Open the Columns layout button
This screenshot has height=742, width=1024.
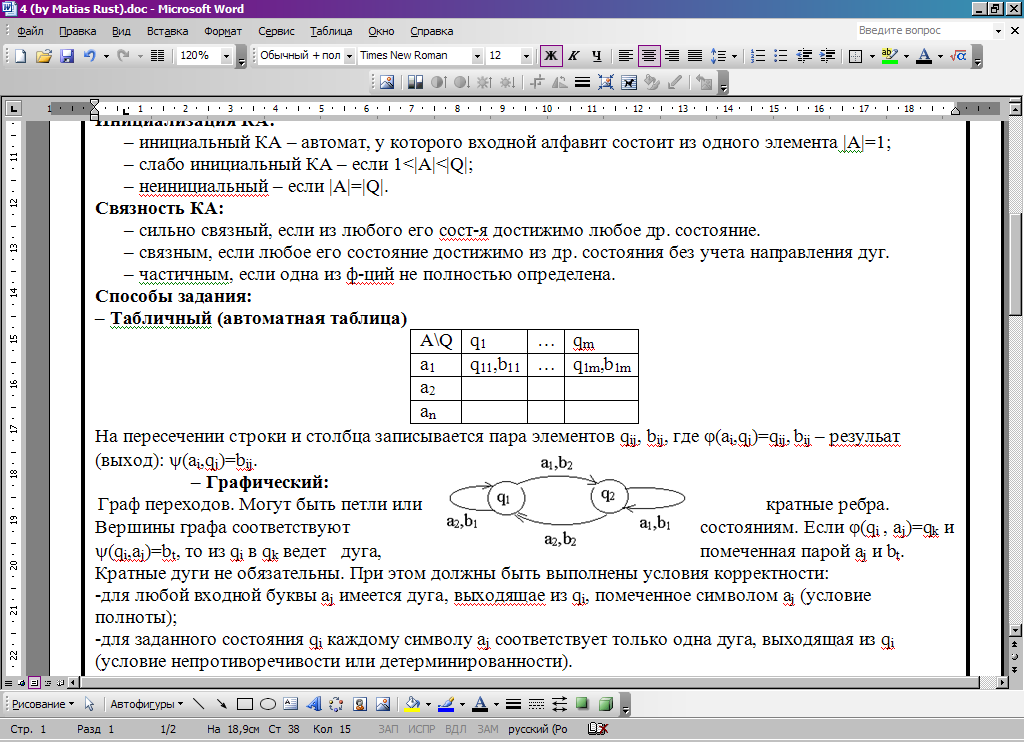[157, 56]
